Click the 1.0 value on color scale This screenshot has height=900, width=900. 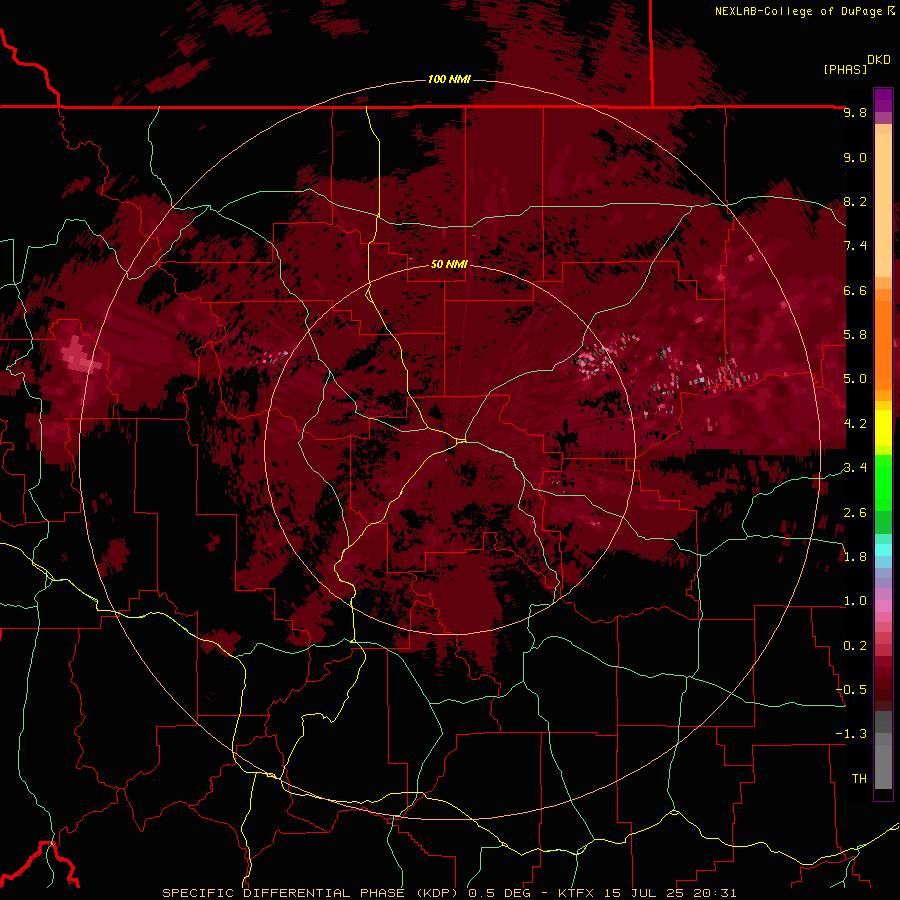tap(855, 602)
